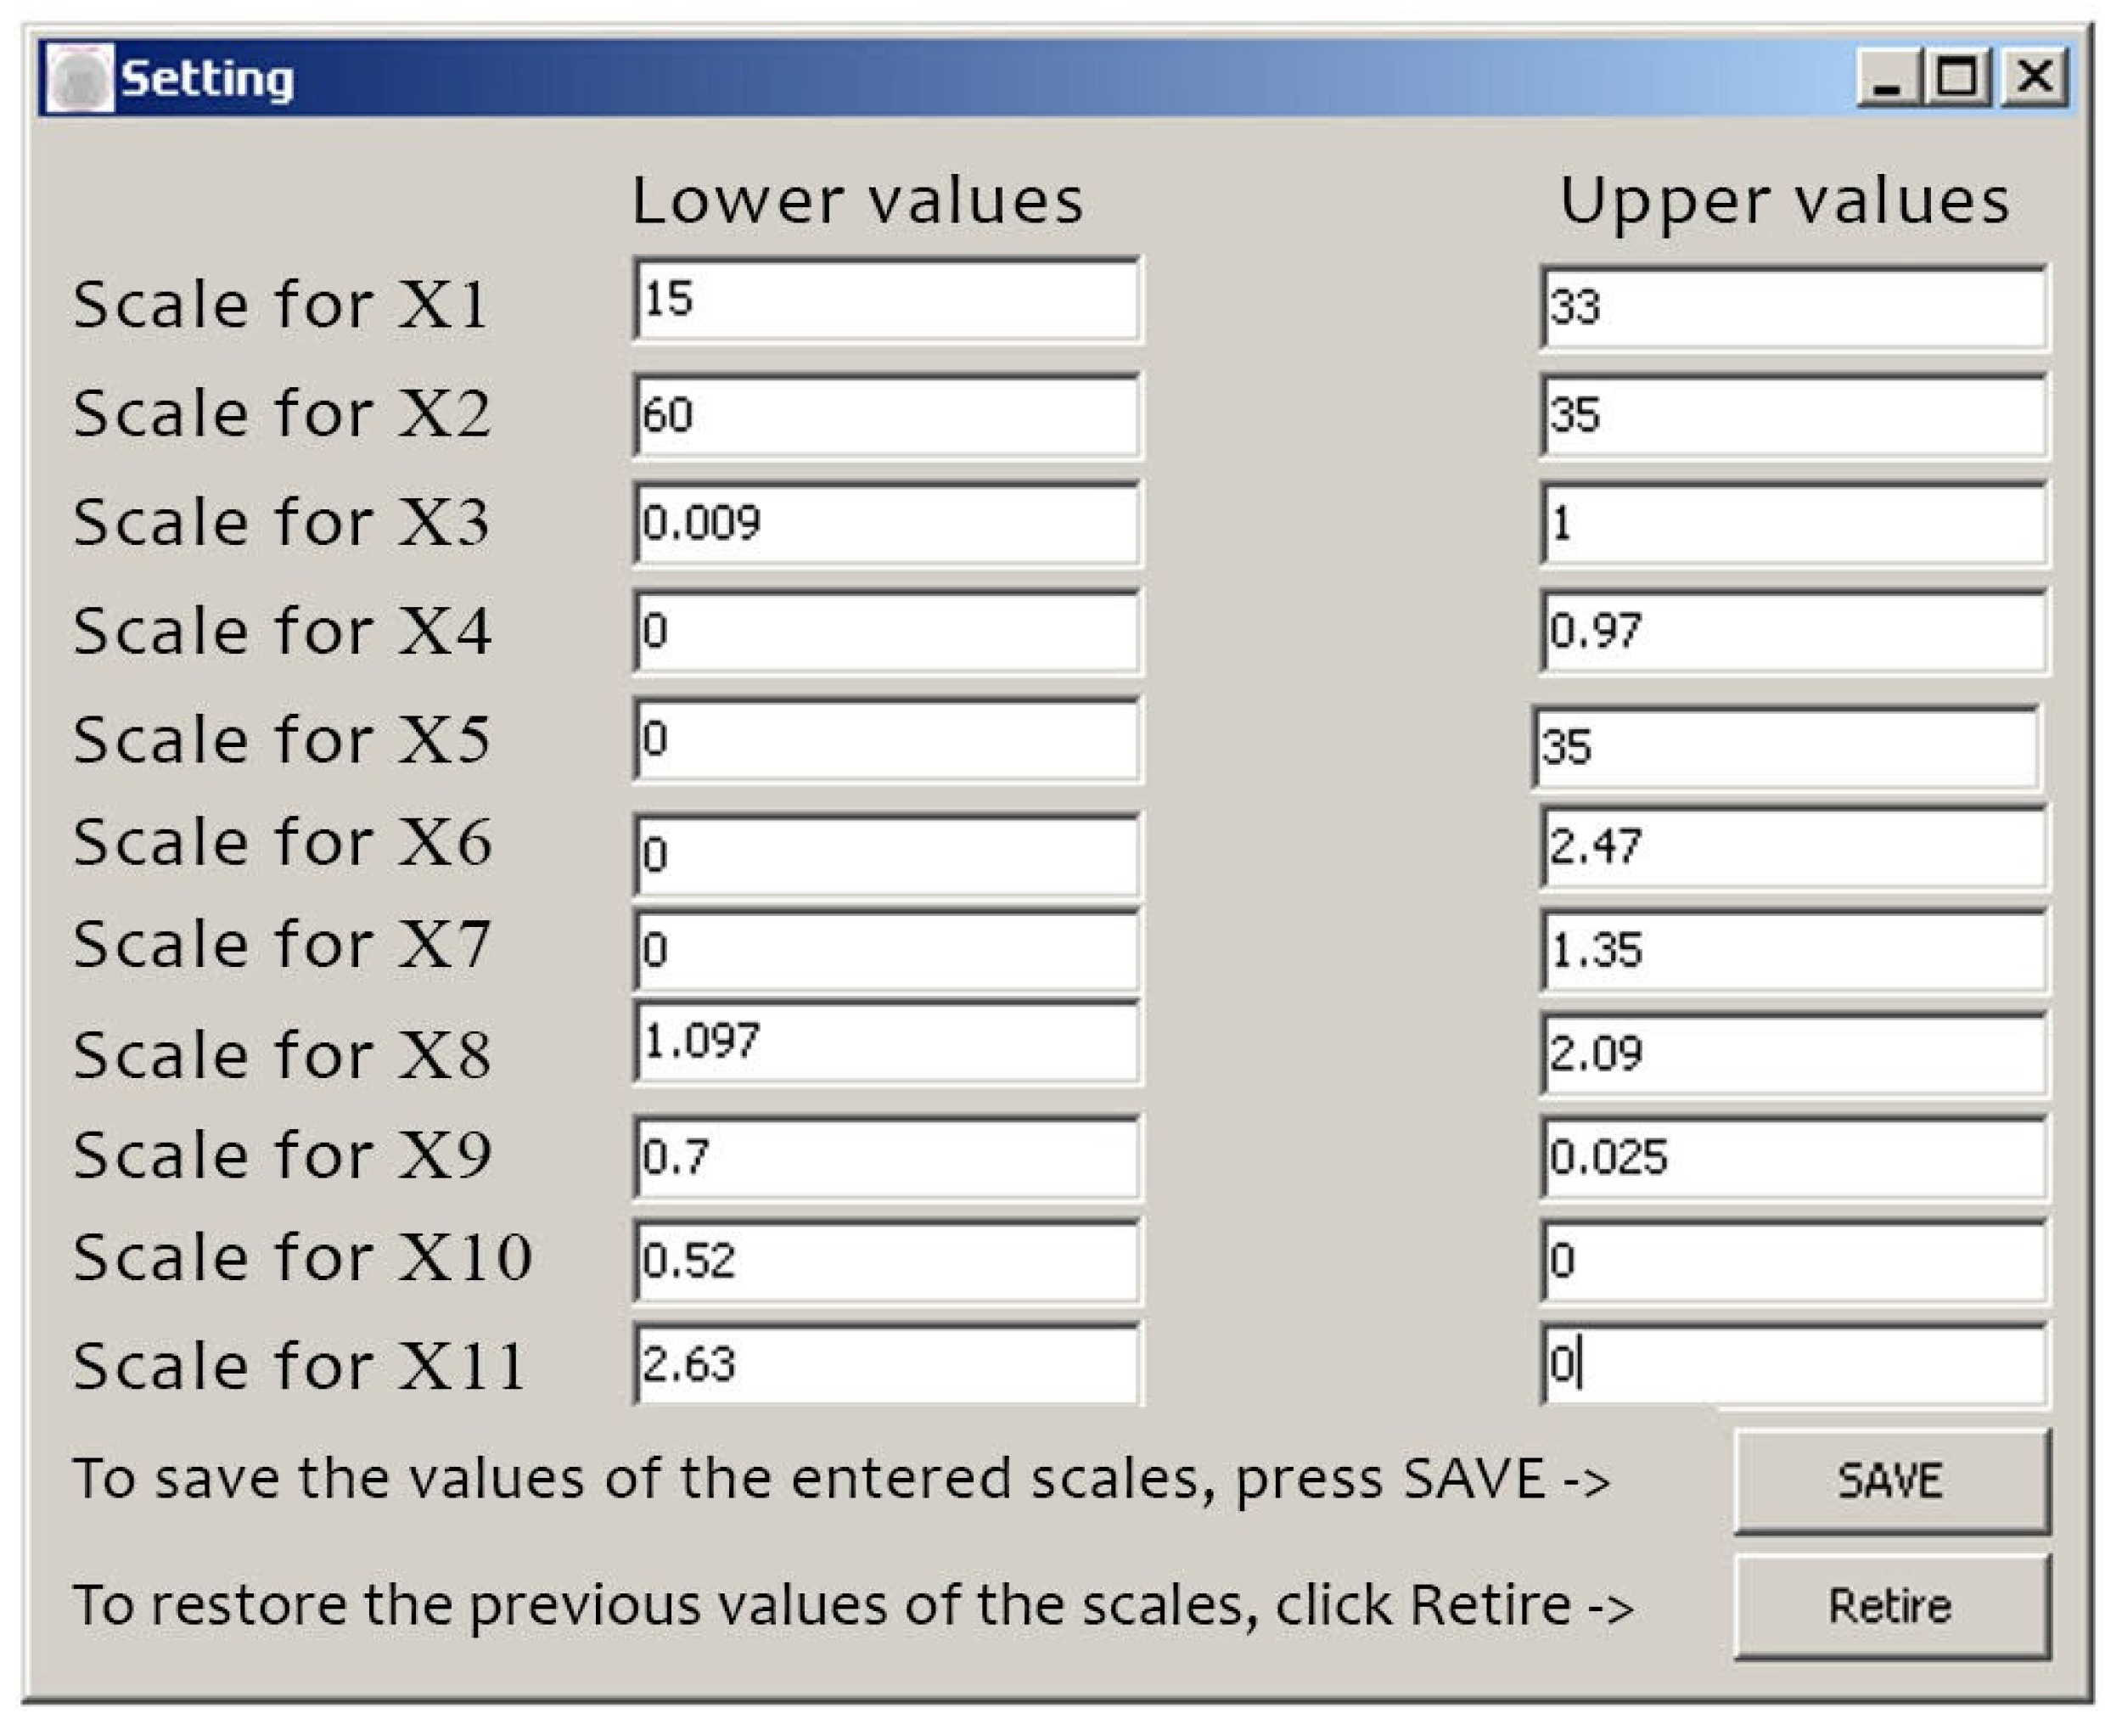Click X9 upper field showing 0.025
This screenshot has width=2122, height=1736.
click(x=1793, y=1158)
